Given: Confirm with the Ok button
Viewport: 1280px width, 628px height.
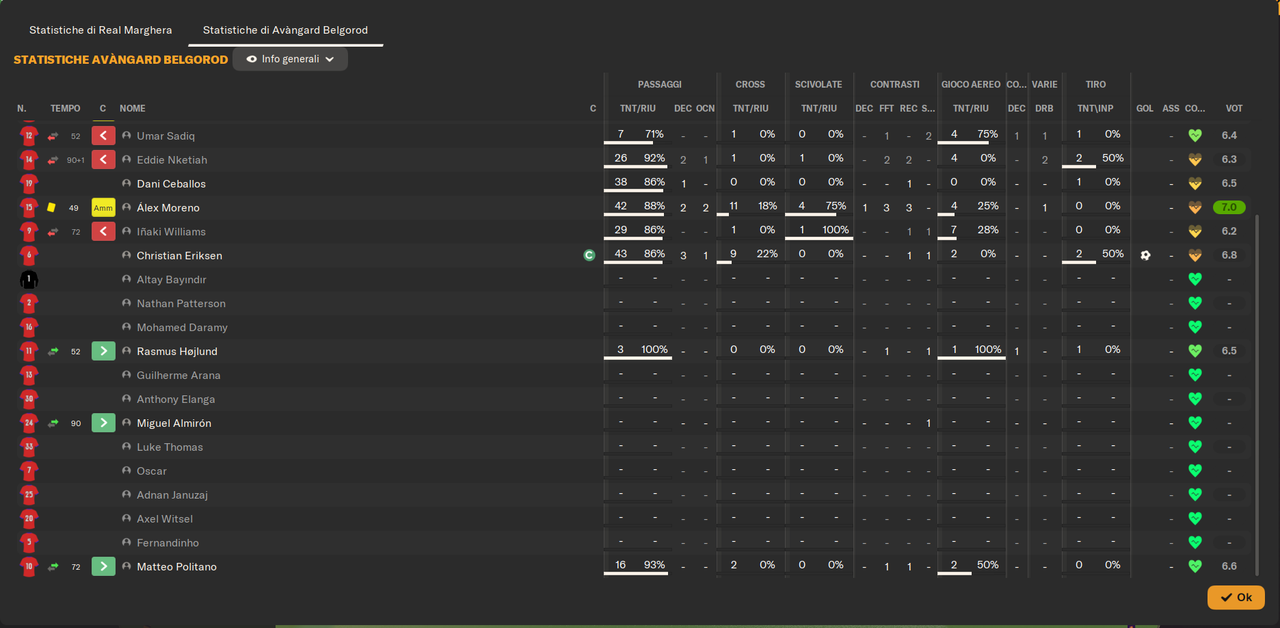Looking at the screenshot, I should (x=1236, y=597).
